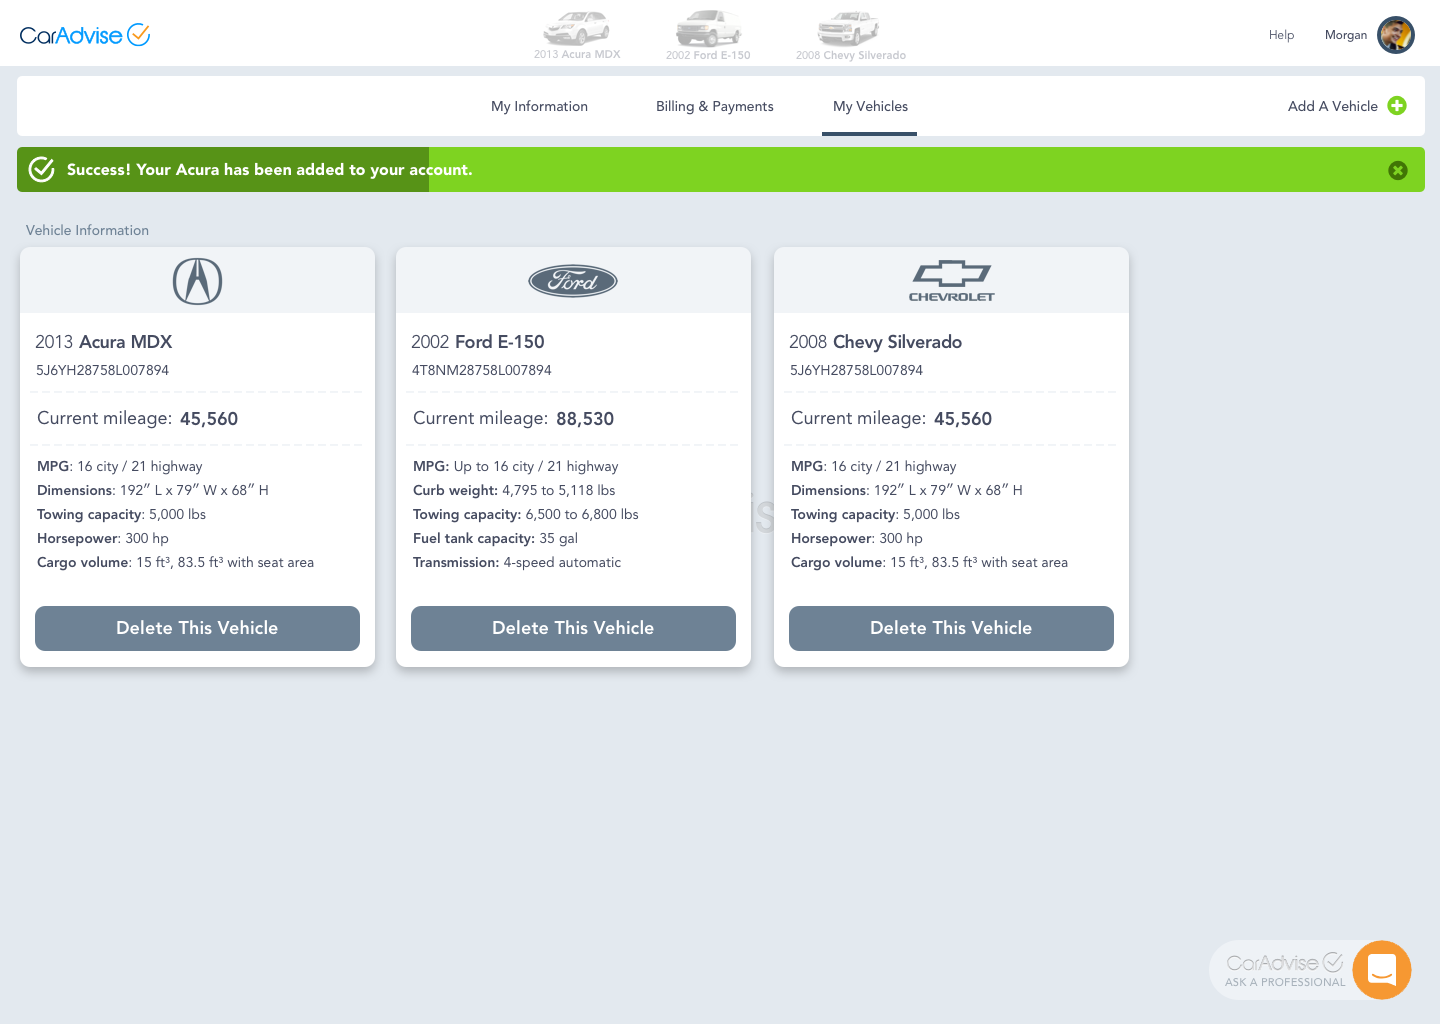Dismiss the success notification banner
The width and height of the screenshot is (1440, 1024).
pyautogui.click(x=1398, y=170)
